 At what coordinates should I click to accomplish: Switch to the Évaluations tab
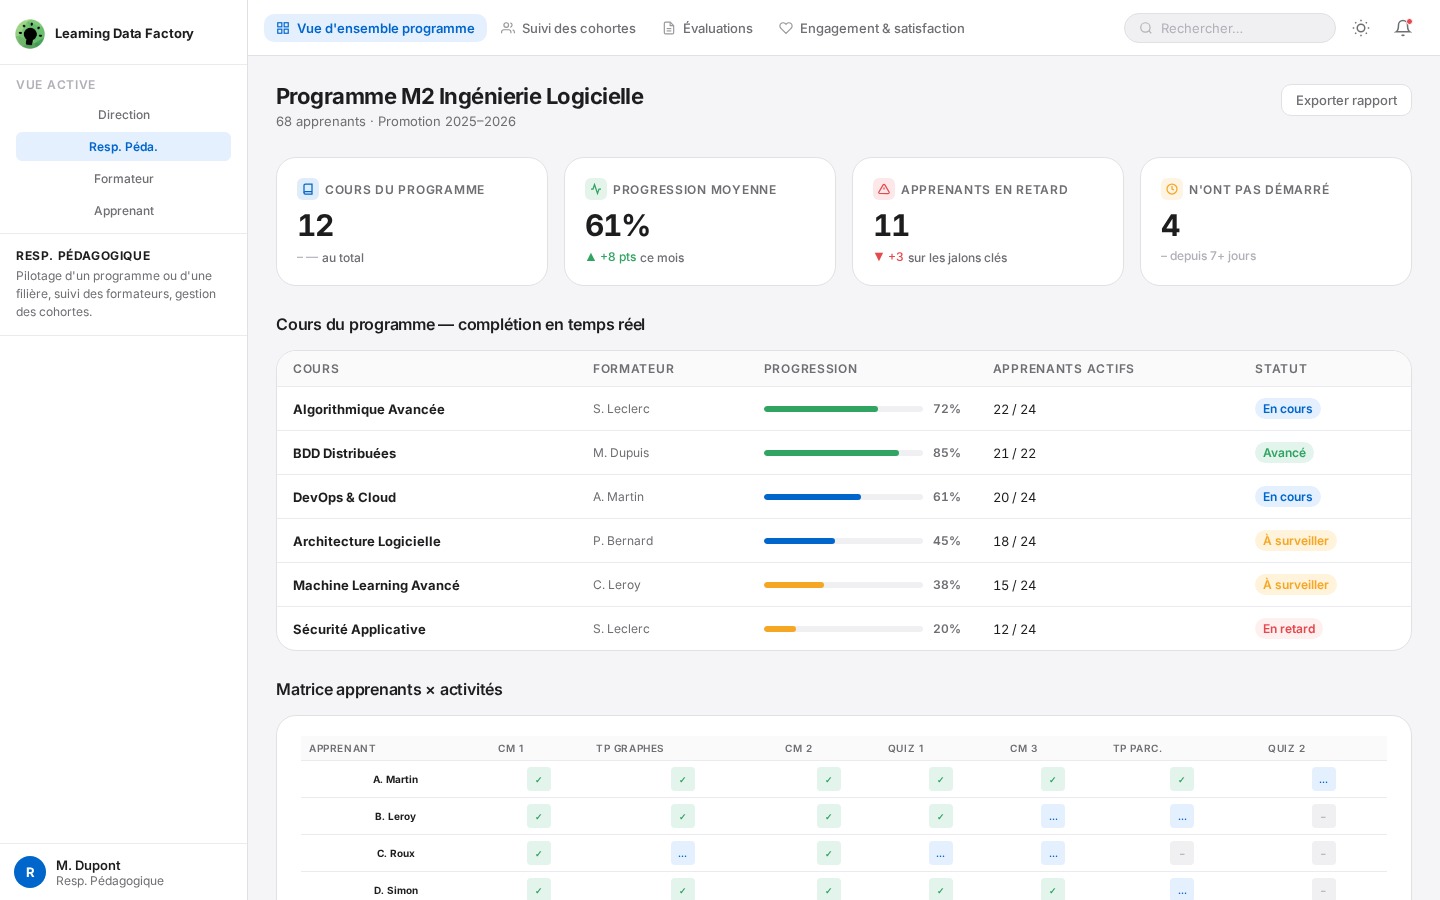[708, 28]
